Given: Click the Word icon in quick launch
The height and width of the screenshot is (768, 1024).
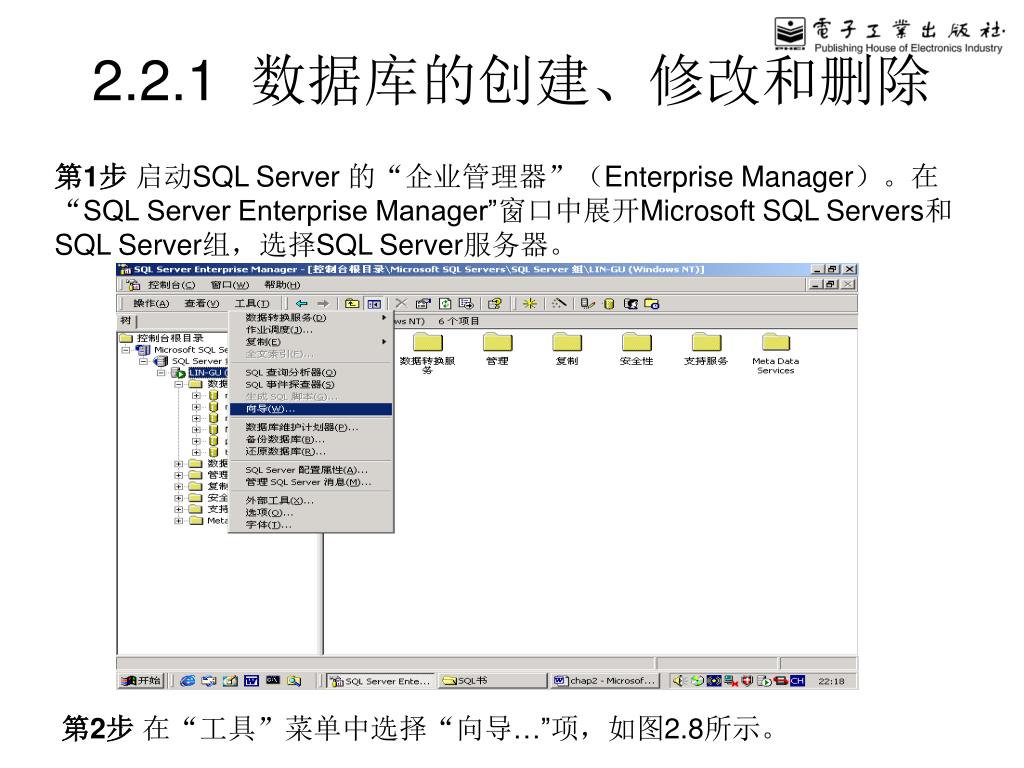Looking at the screenshot, I should [251, 680].
